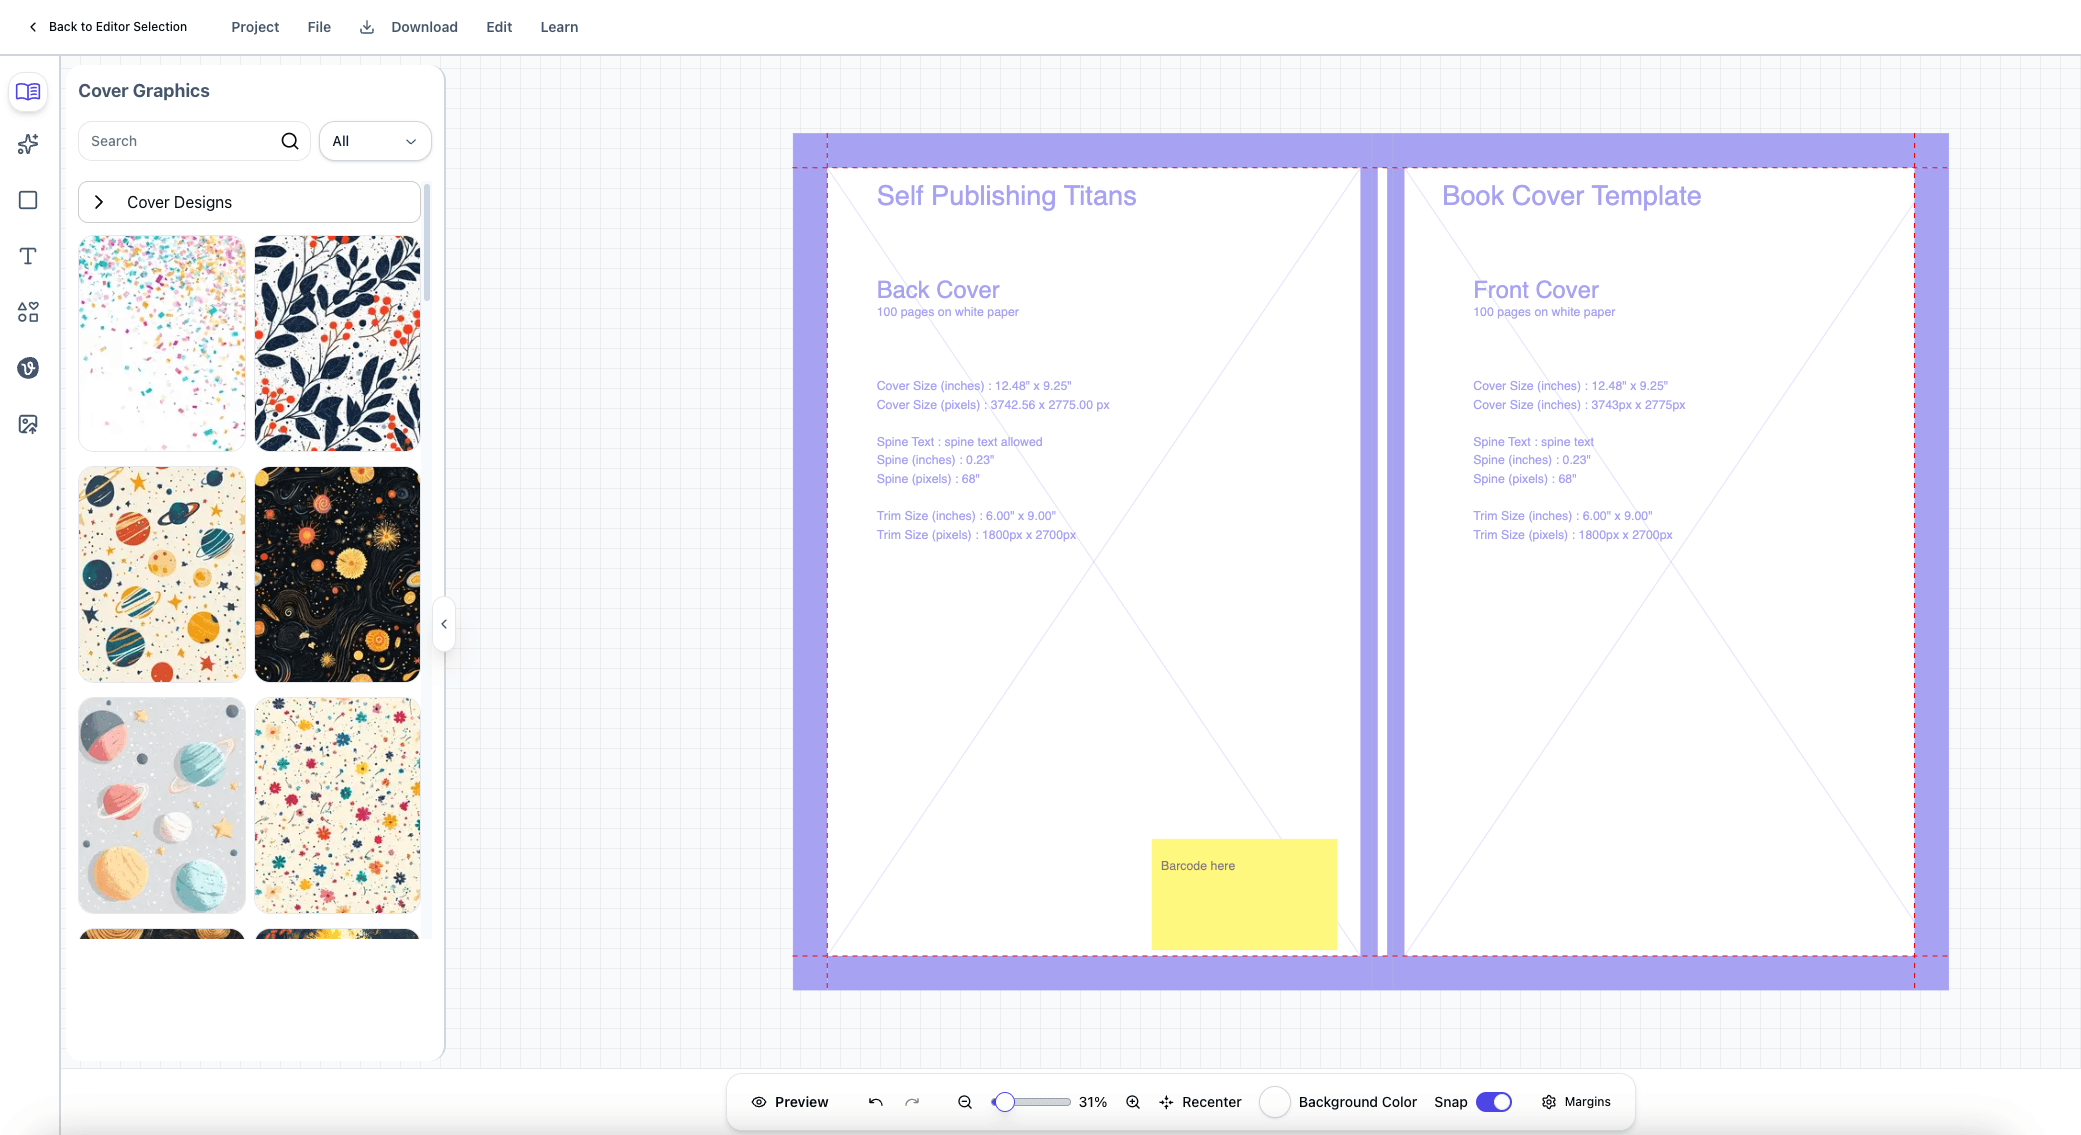
Task: Click the zoom in magnifier icon
Action: [1133, 1102]
